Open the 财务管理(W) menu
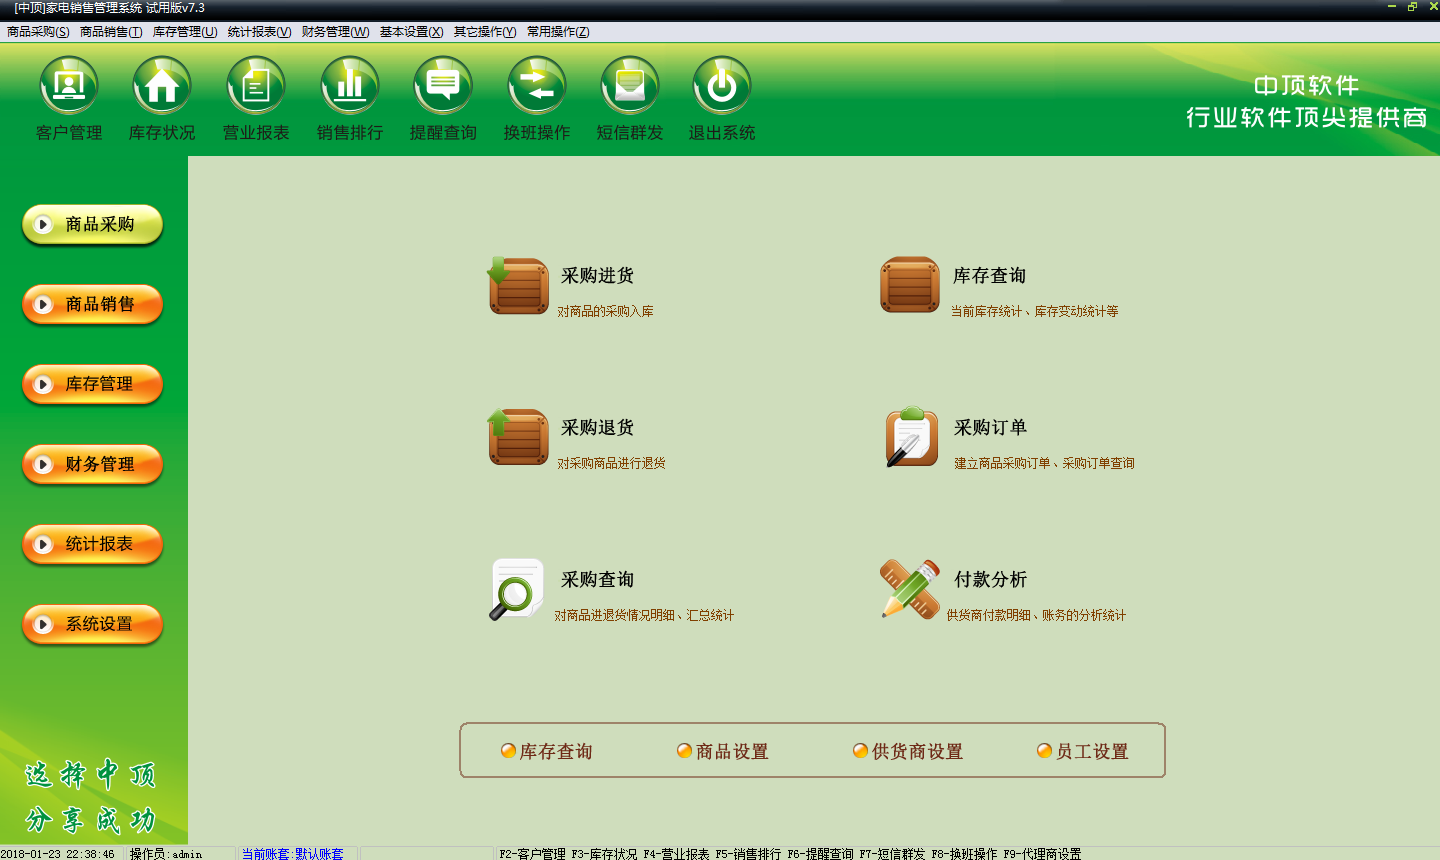The height and width of the screenshot is (860, 1440). click(335, 32)
